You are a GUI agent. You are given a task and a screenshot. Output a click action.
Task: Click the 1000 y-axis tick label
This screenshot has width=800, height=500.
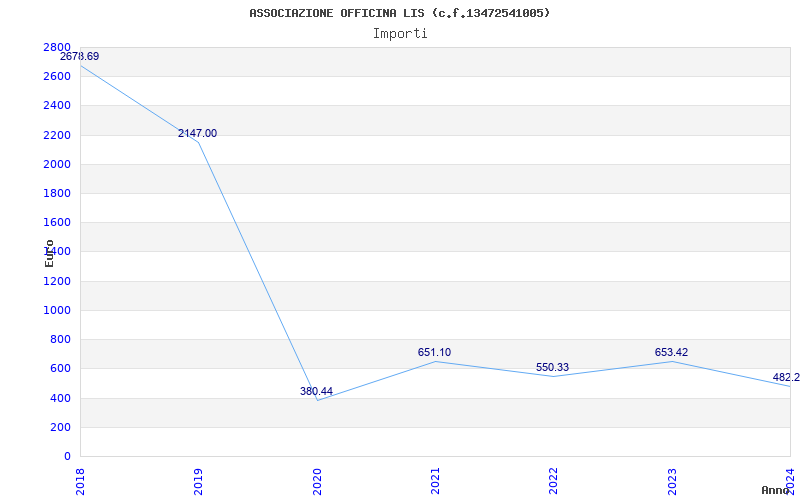[x=57, y=310]
